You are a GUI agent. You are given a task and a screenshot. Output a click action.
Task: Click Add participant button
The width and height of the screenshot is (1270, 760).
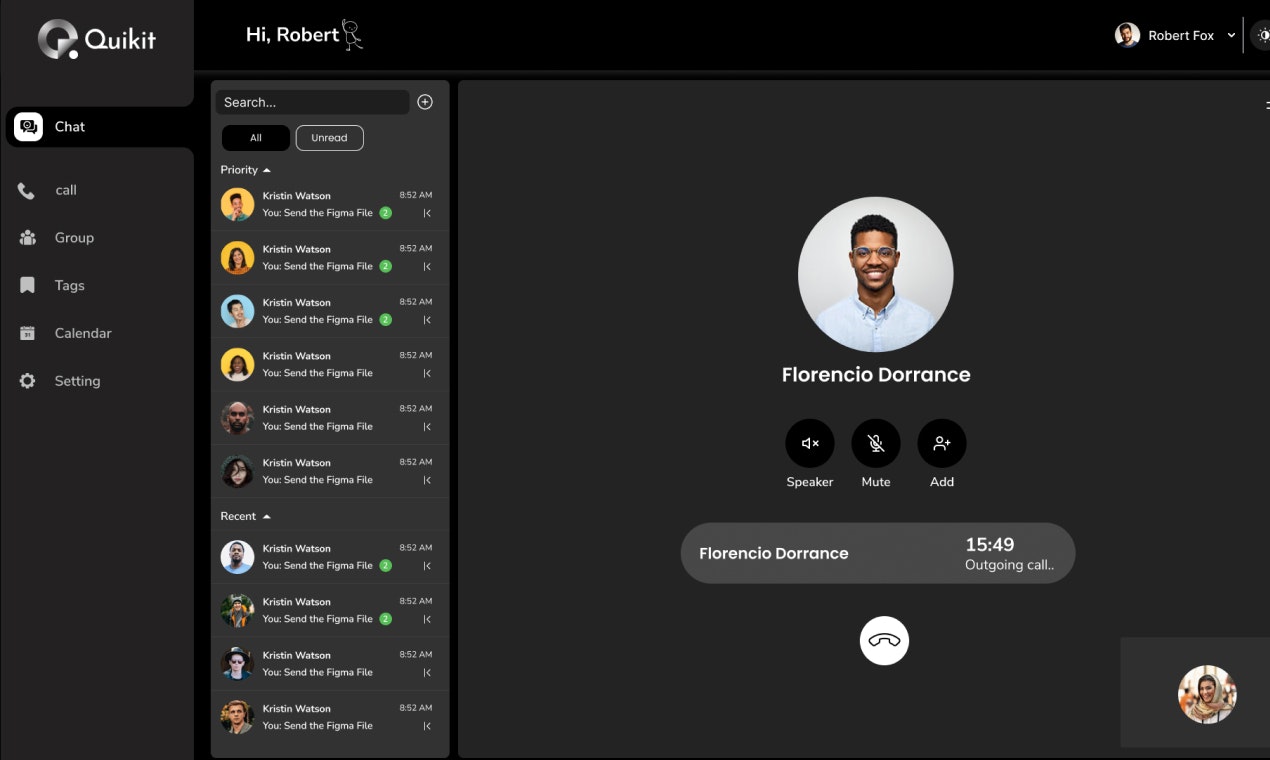[942, 443]
